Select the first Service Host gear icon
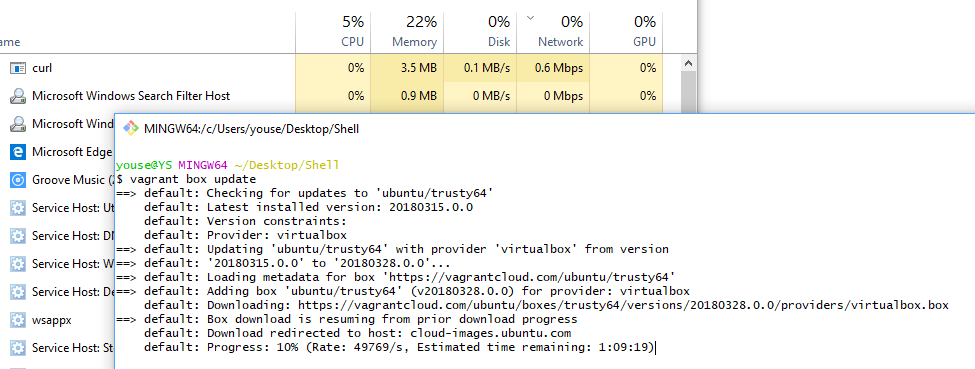The image size is (975, 369). pyautogui.click(x=18, y=208)
